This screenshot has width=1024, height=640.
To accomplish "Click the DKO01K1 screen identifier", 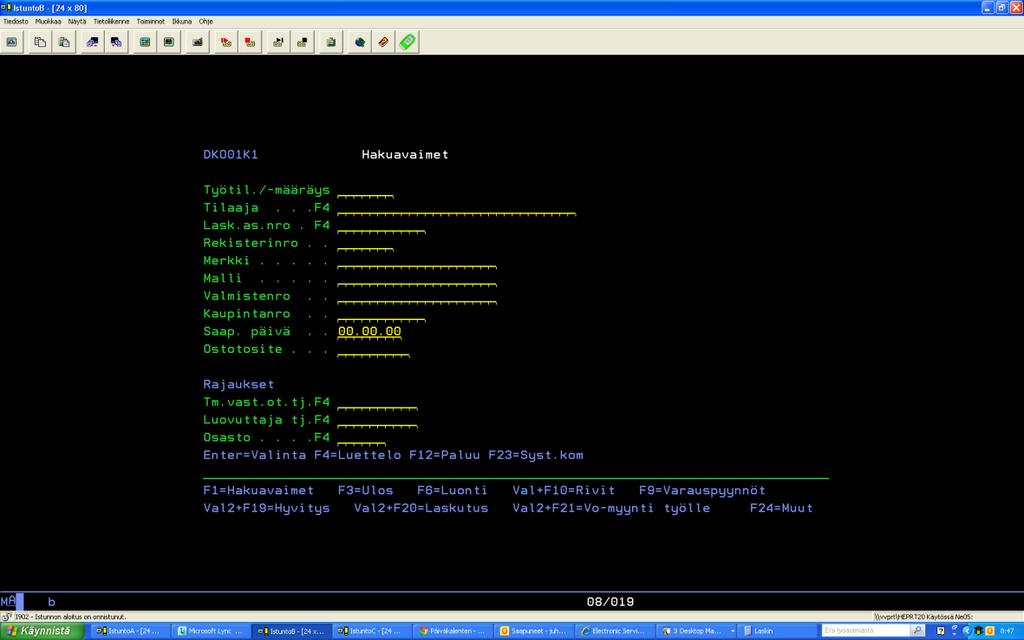I will 231,155.
